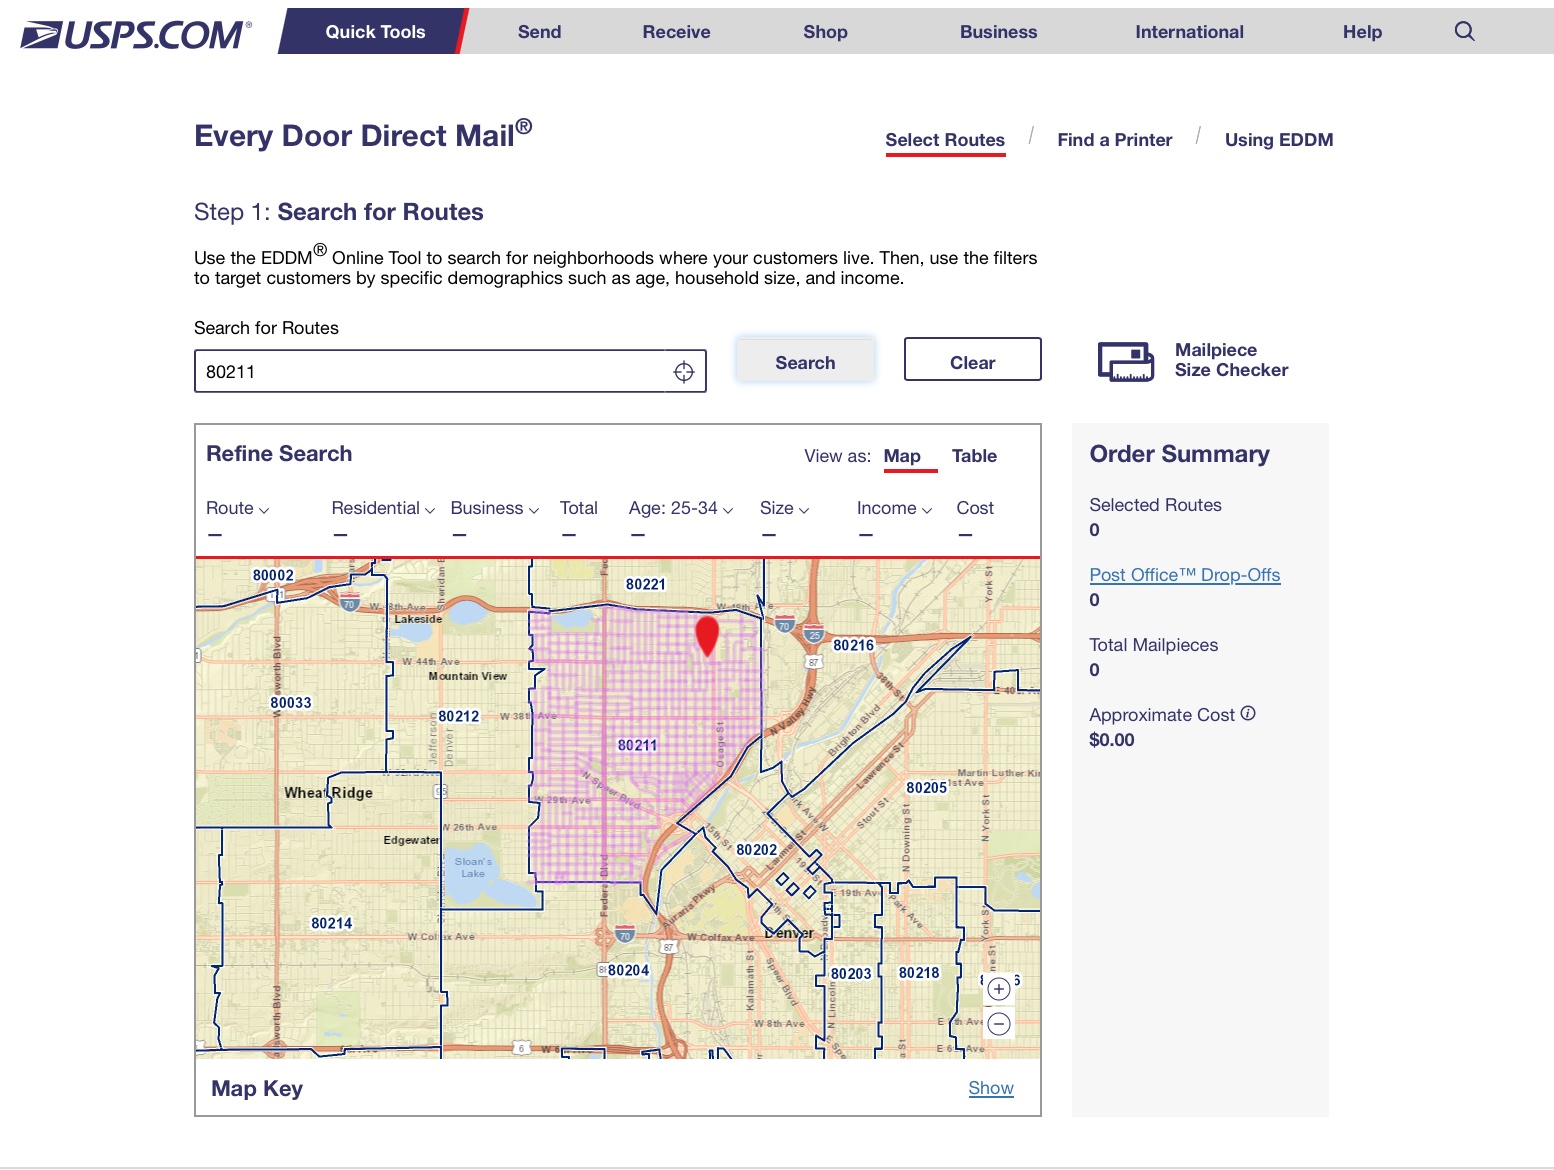Click the $0.00 approximate cost value
The width and height of the screenshot is (1554, 1170).
point(1111,740)
